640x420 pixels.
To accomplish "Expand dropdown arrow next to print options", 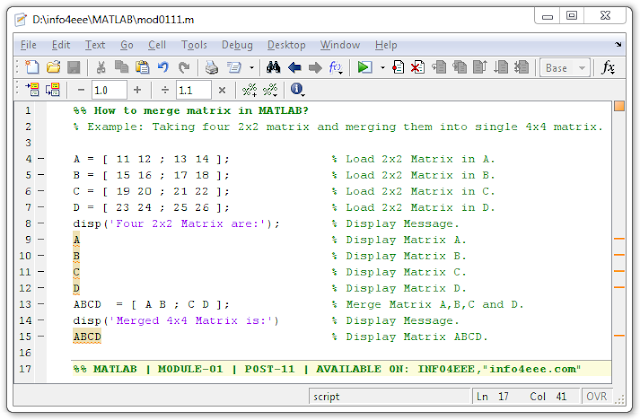I will (x=252, y=67).
